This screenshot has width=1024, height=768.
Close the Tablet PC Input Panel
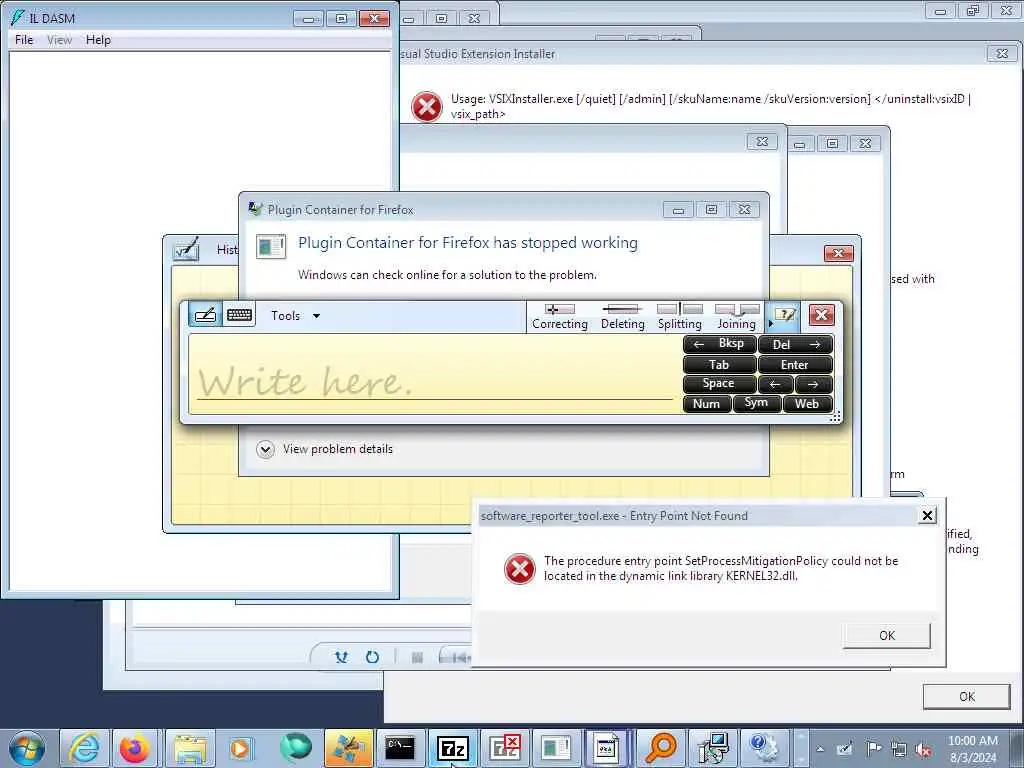click(822, 315)
